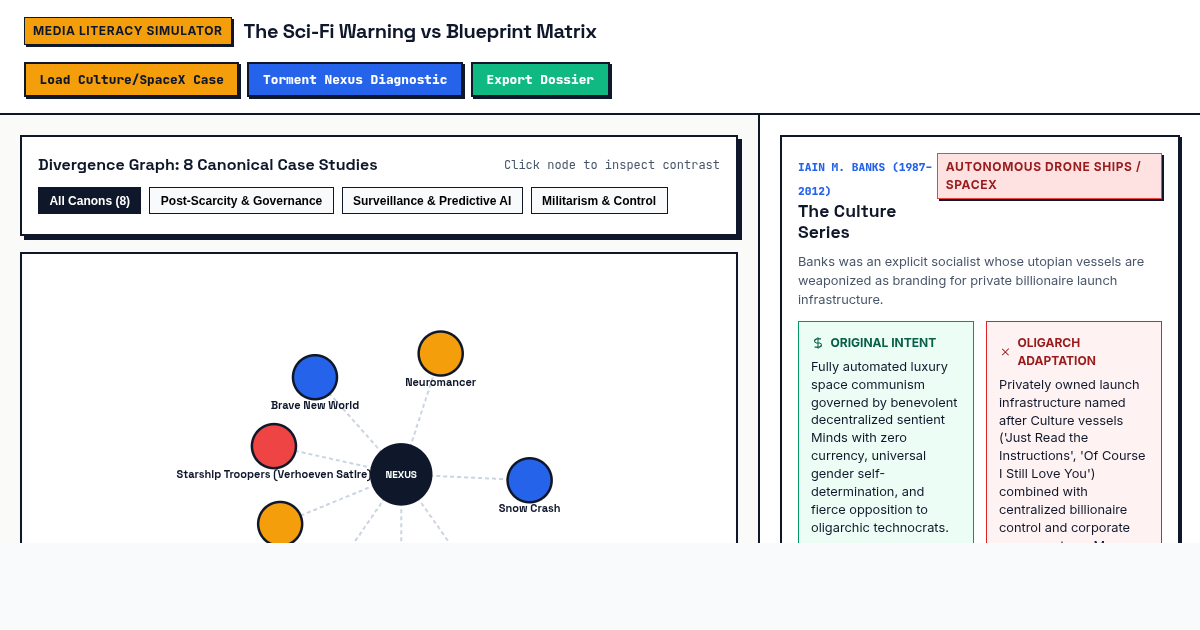Screen dimensions: 1200x630
Task: Click the "Click node to inspect contrast" hint
Action: (612, 165)
